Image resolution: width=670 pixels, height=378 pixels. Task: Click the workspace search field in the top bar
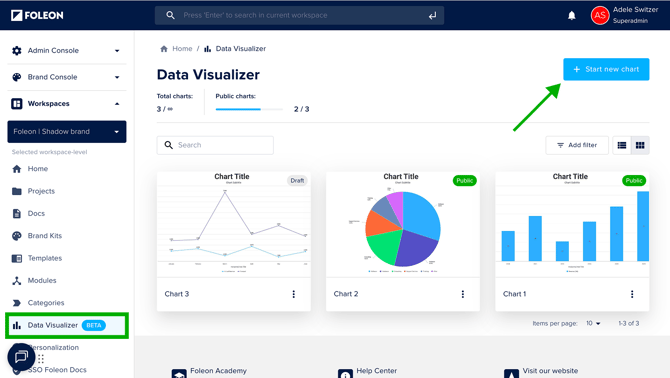pos(299,15)
